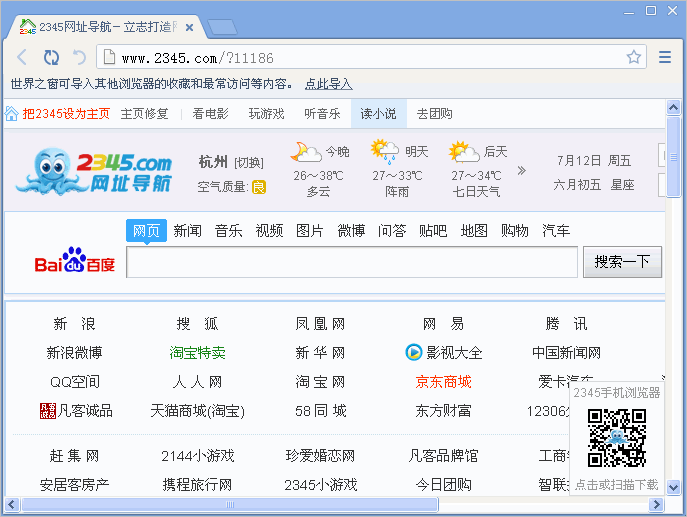Reload the page with the refresh icon
Screen dimensions: 687x517
(x=51, y=57)
